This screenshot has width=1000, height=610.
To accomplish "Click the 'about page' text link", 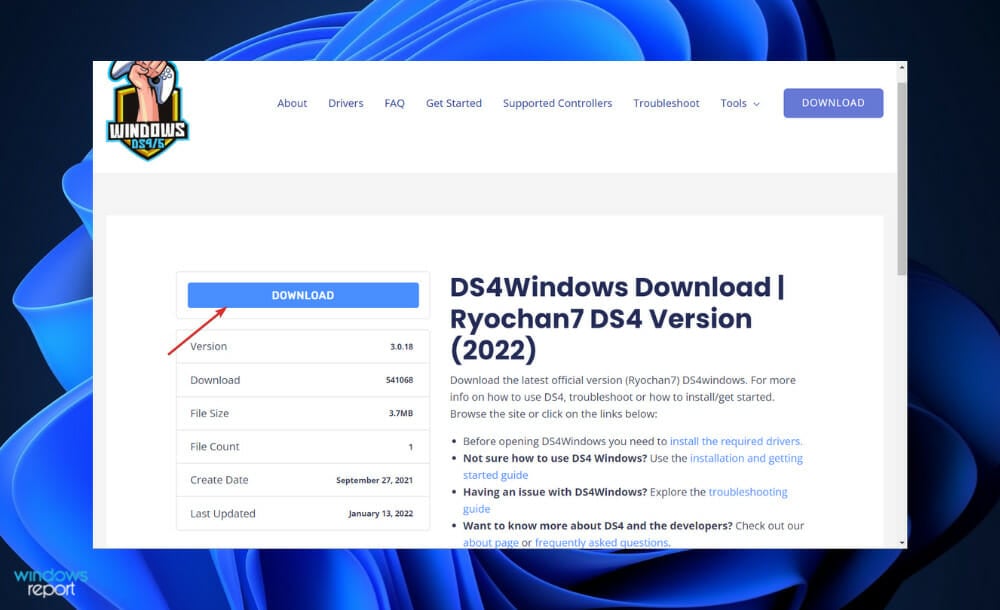I will tap(490, 543).
